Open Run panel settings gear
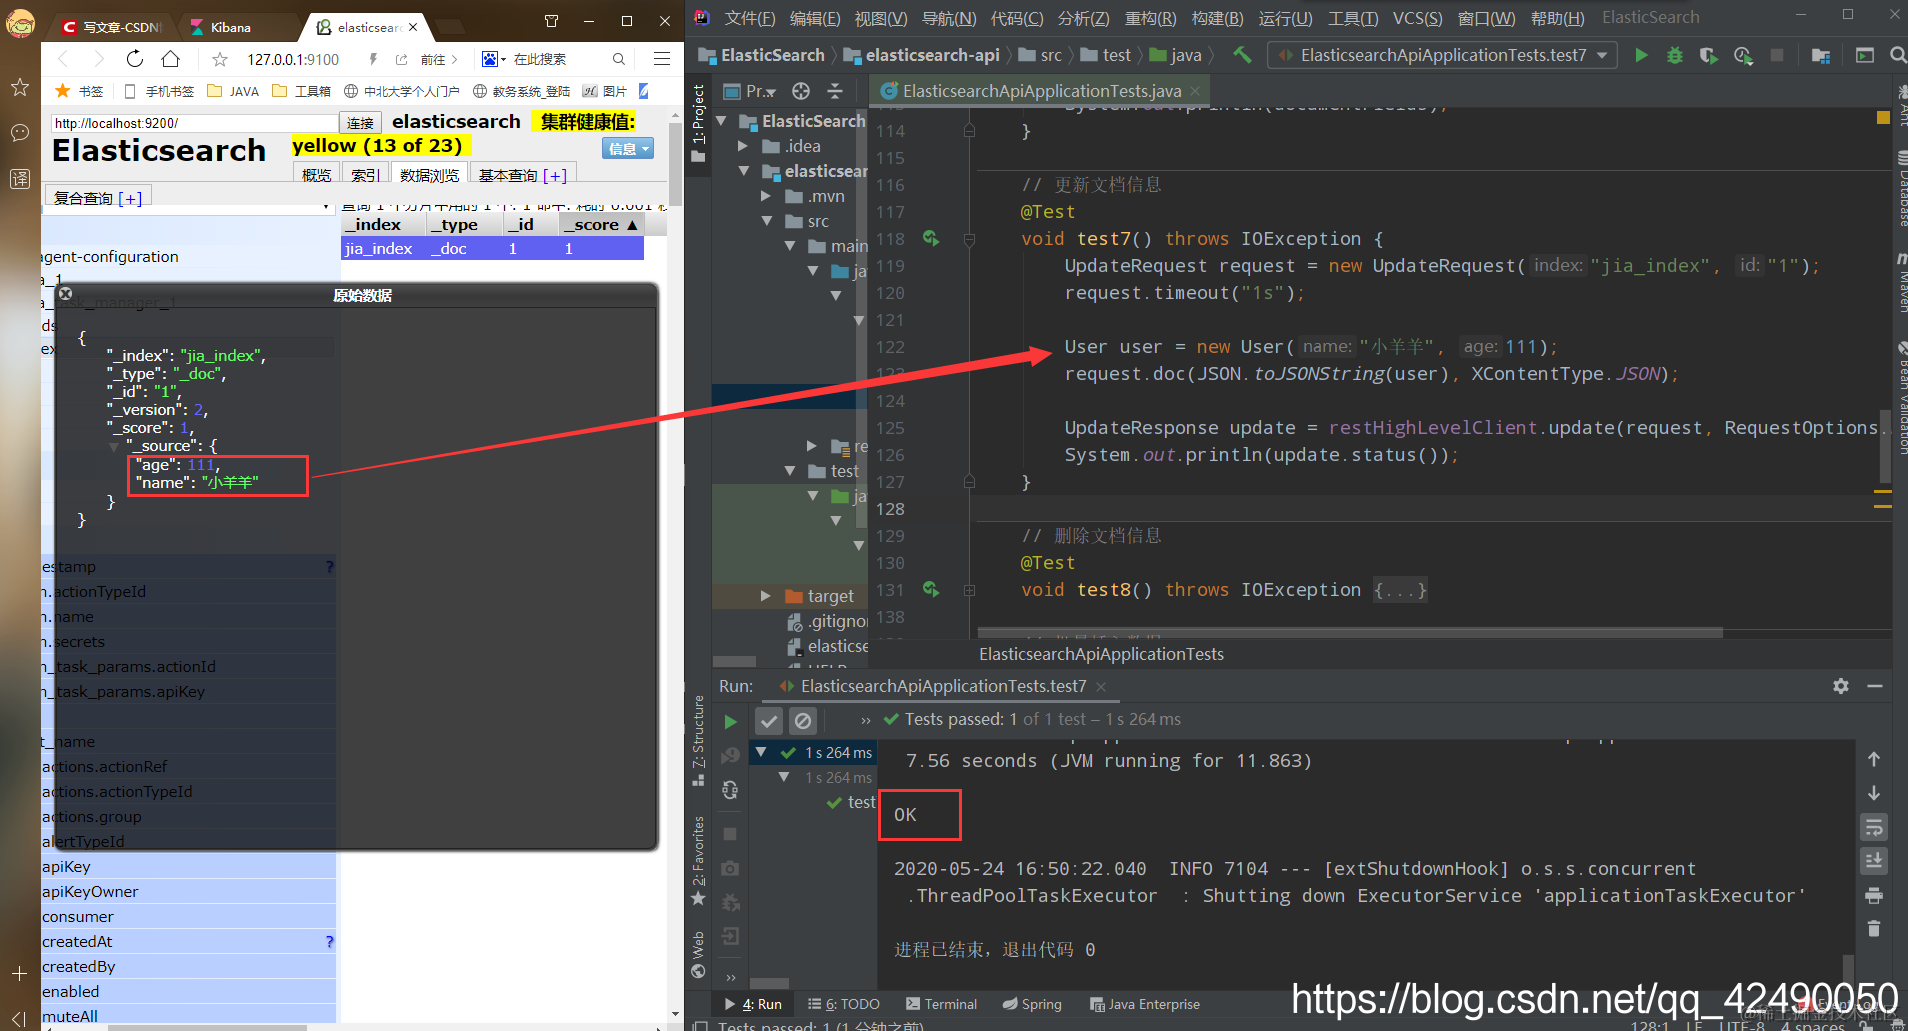Screen dimensions: 1908x1031 1841,686
